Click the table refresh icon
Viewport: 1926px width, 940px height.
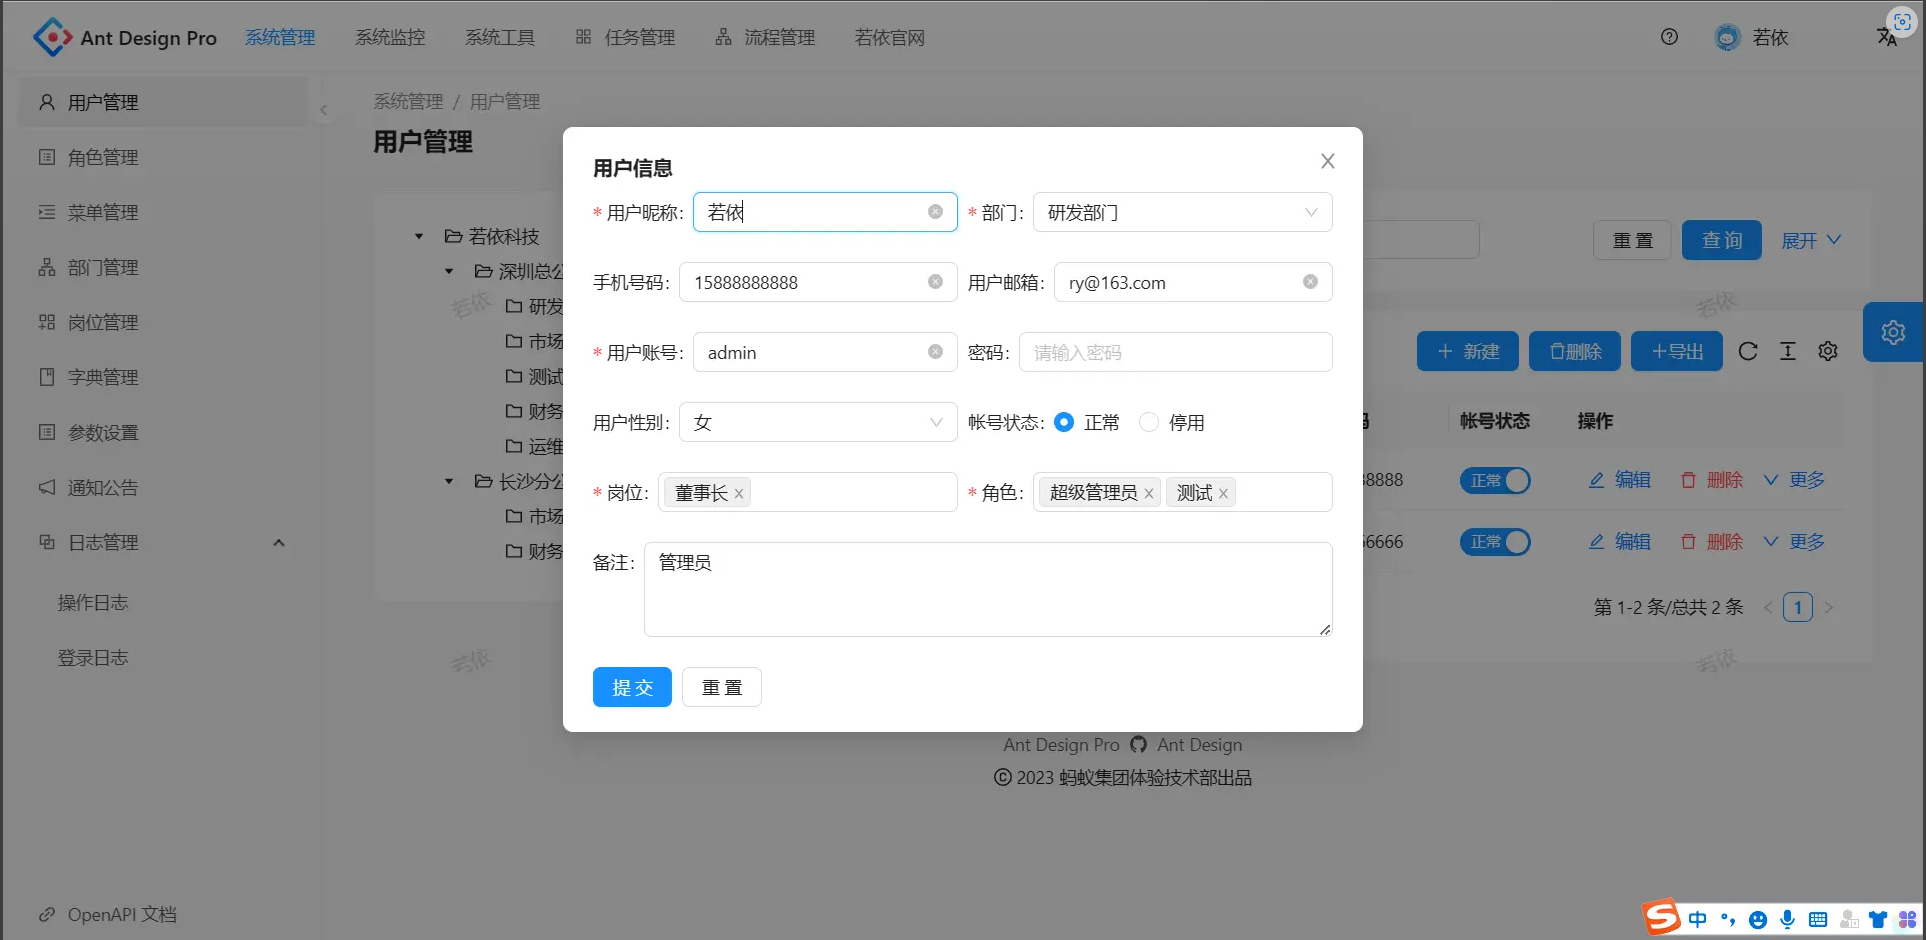(x=1748, y=351)
